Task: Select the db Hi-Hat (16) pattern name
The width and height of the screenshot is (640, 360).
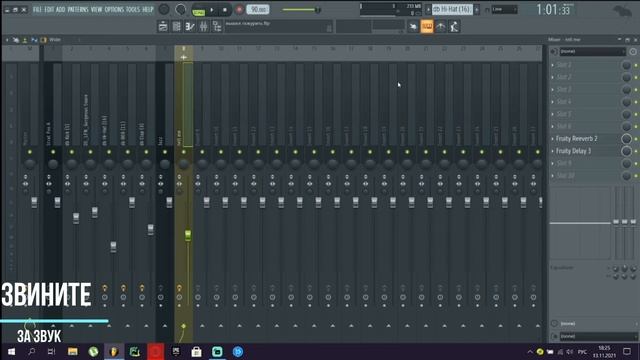Action: click(x=452, y=9)
